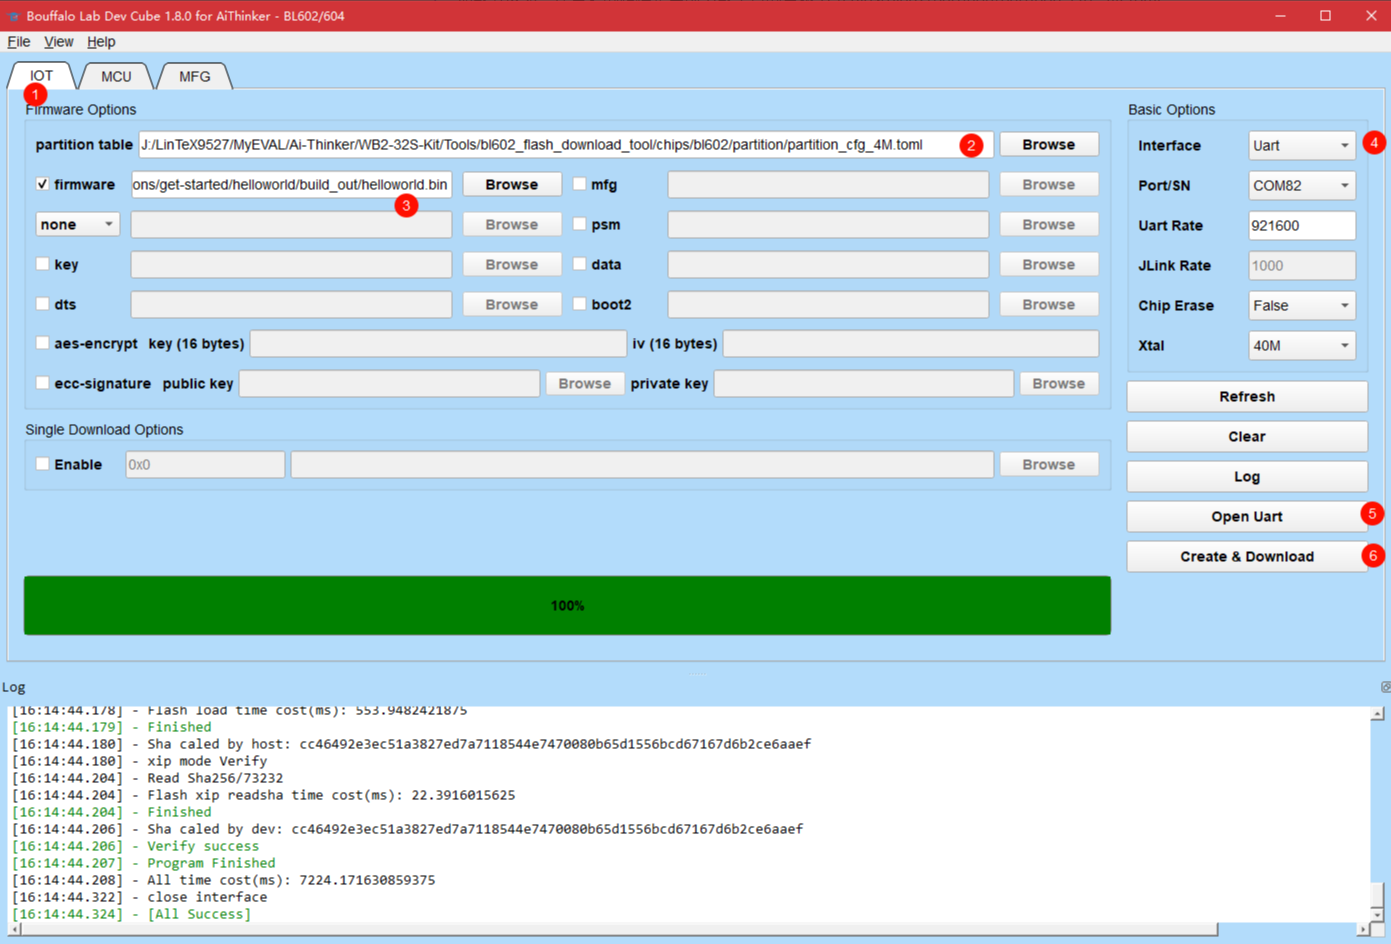Click the Uart Rate 921600 field

click(1301, 225)
